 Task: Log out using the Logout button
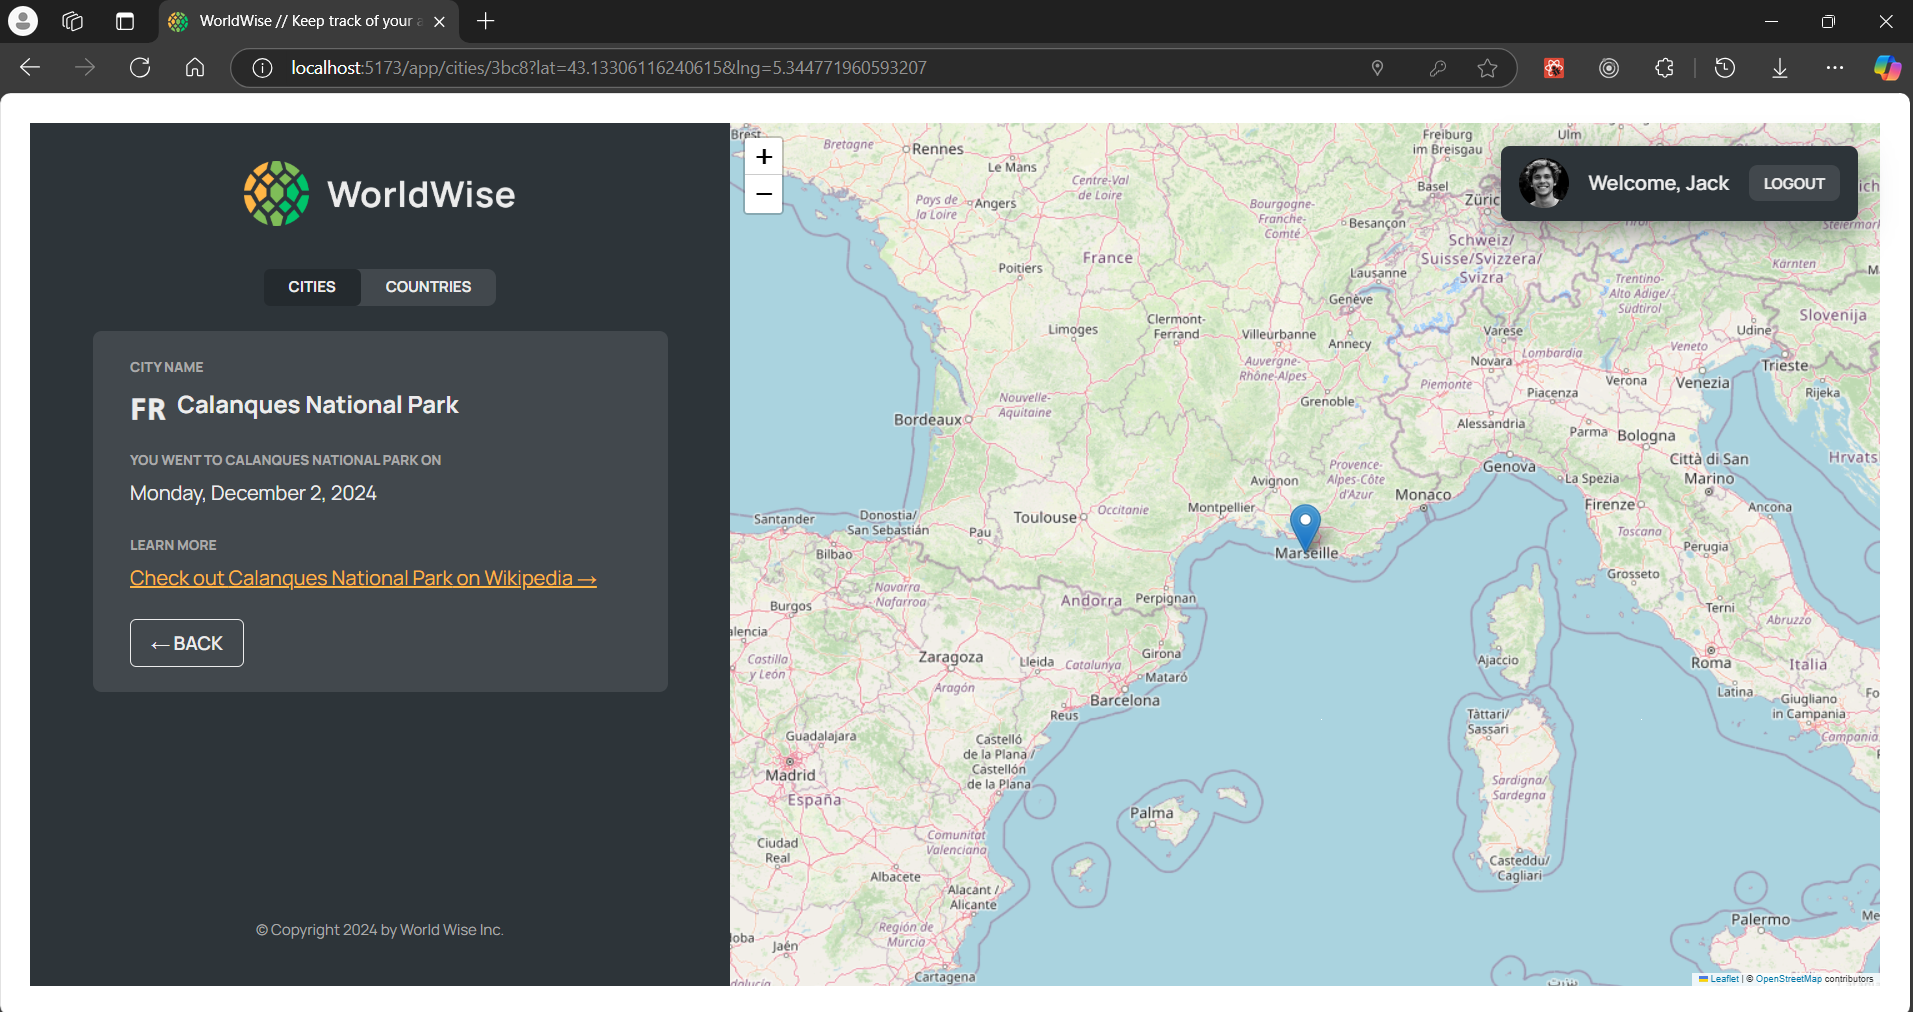pos(1794,183)
